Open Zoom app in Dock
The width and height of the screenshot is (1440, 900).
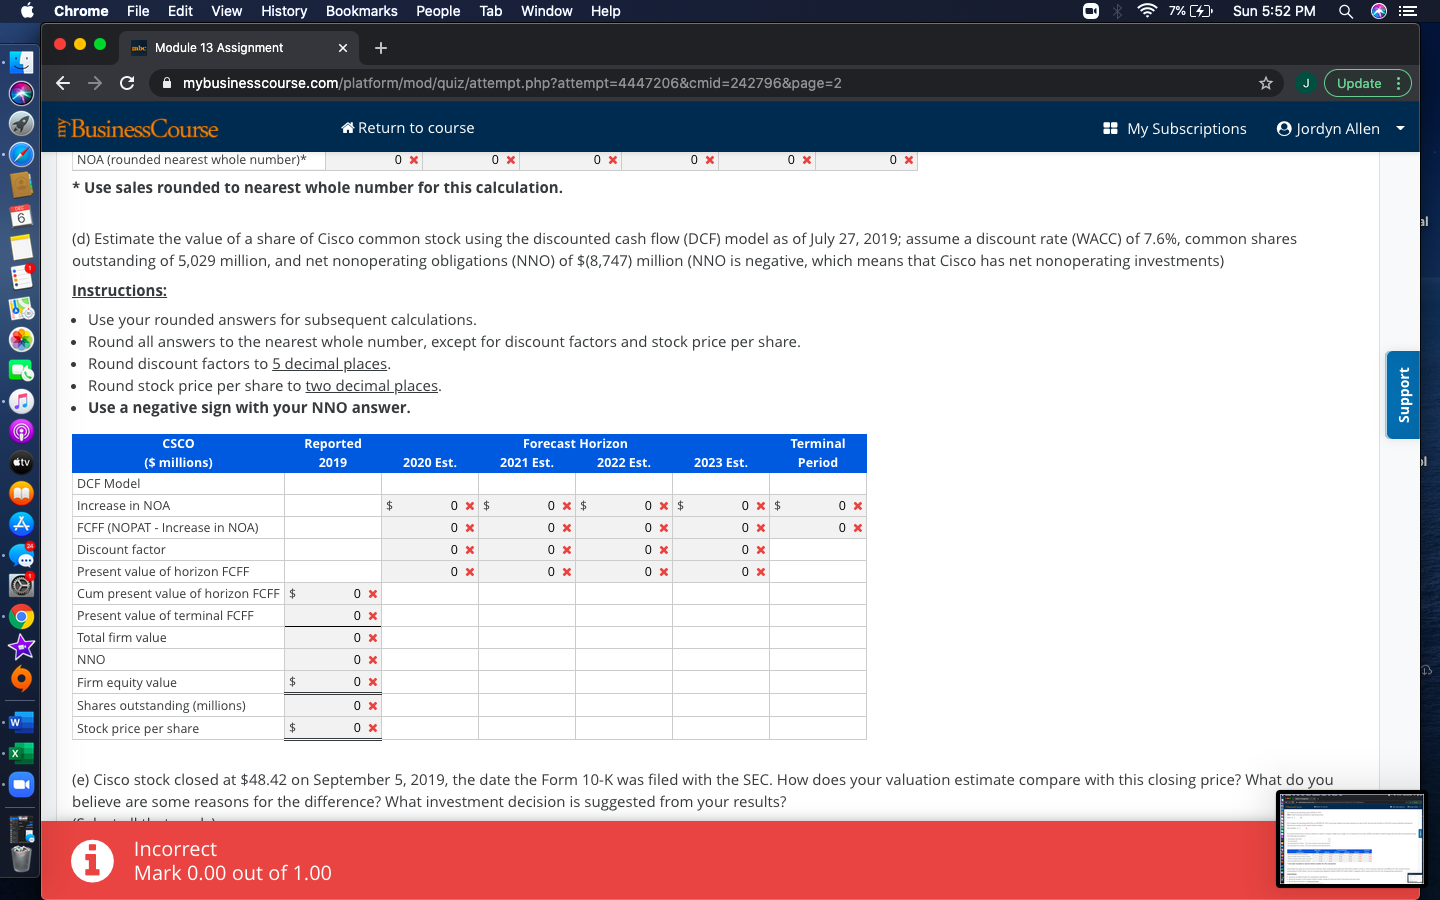[x=21, y=784]
